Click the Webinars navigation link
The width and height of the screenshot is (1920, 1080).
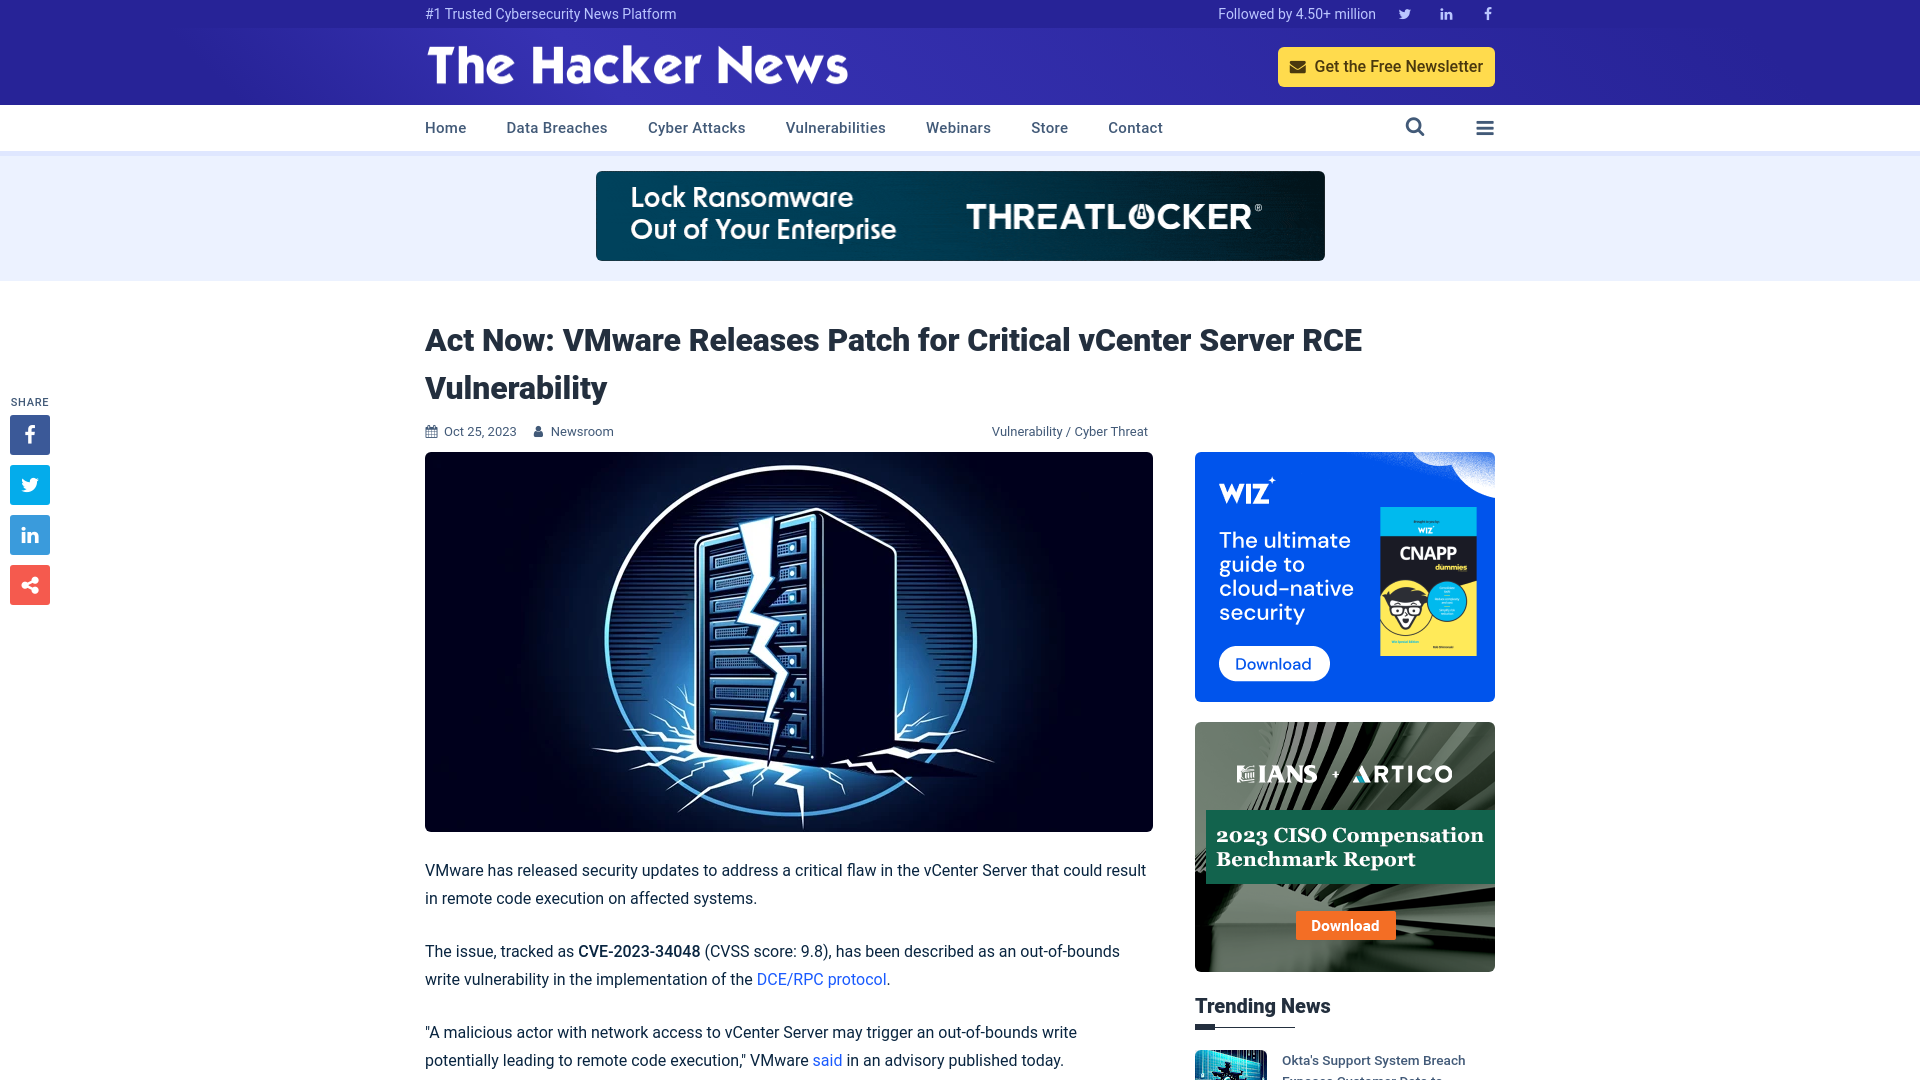[959, 128]
